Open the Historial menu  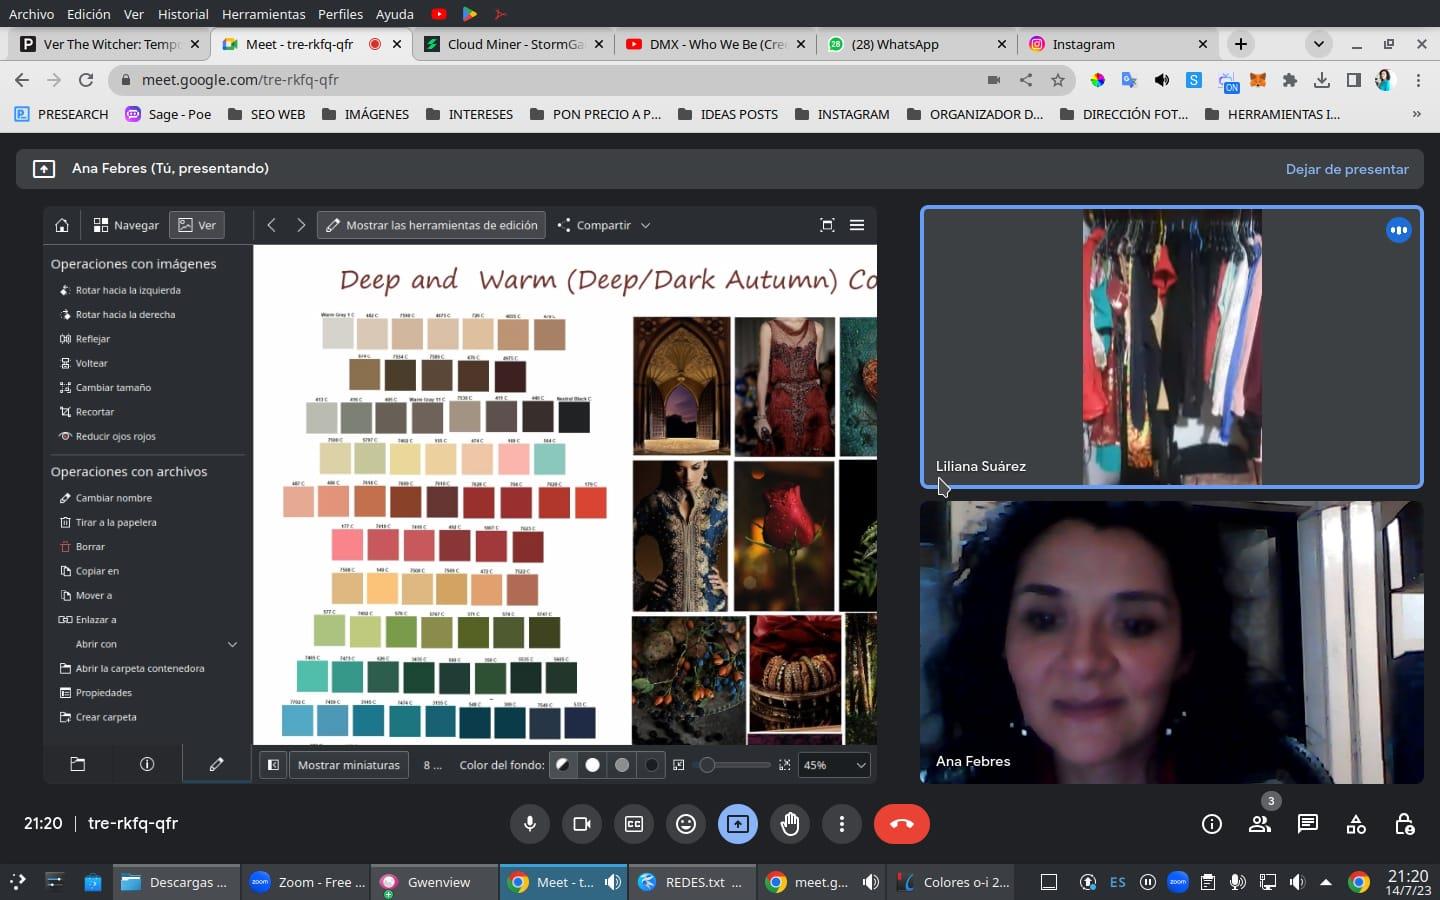pyautogui.click(x=183, y=14)
